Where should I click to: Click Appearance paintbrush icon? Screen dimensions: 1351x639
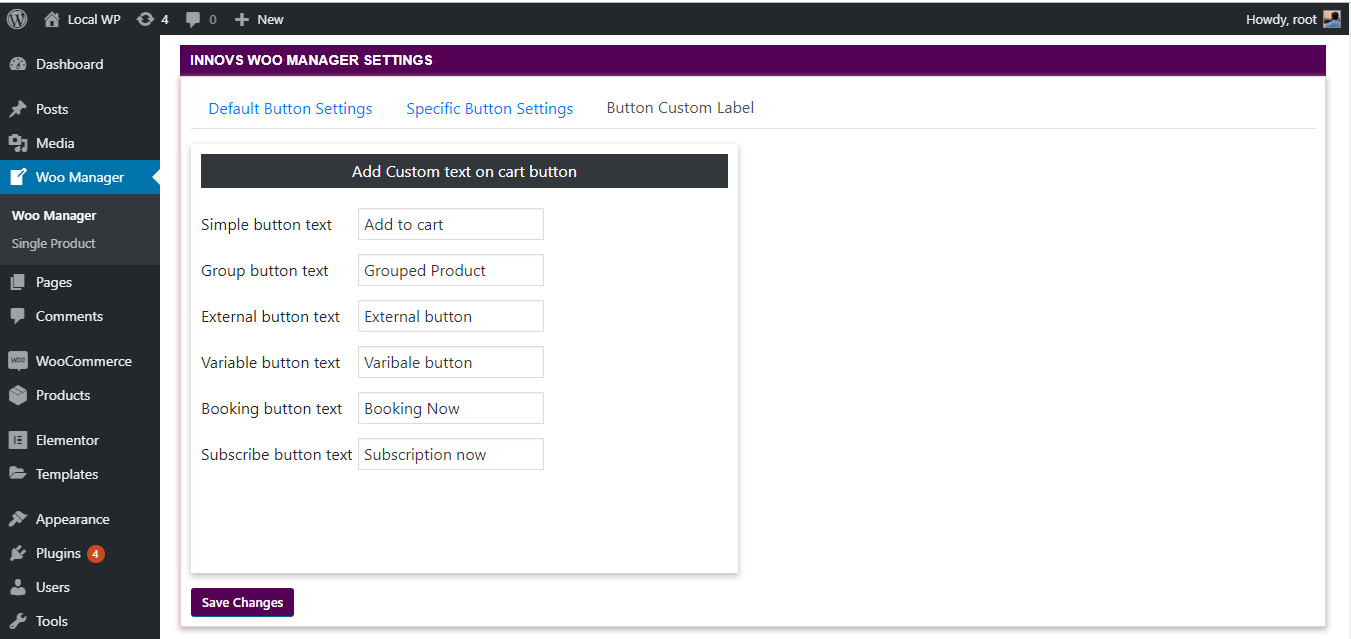click(x=18, y=519)
